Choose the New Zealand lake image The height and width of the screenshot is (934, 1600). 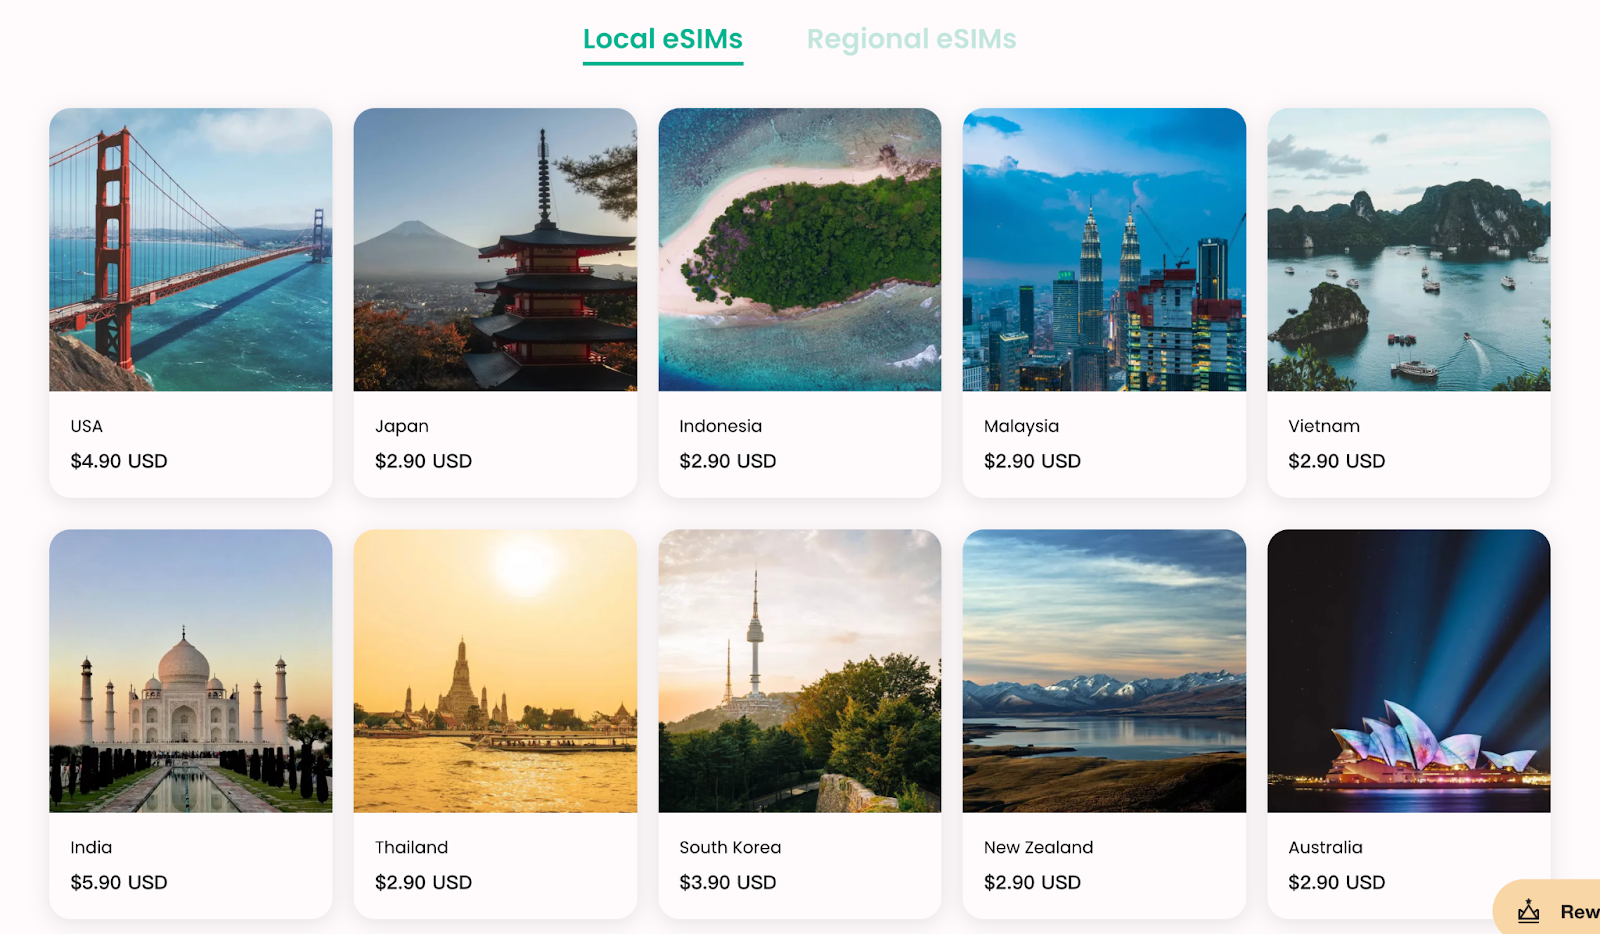(1104, 671)
